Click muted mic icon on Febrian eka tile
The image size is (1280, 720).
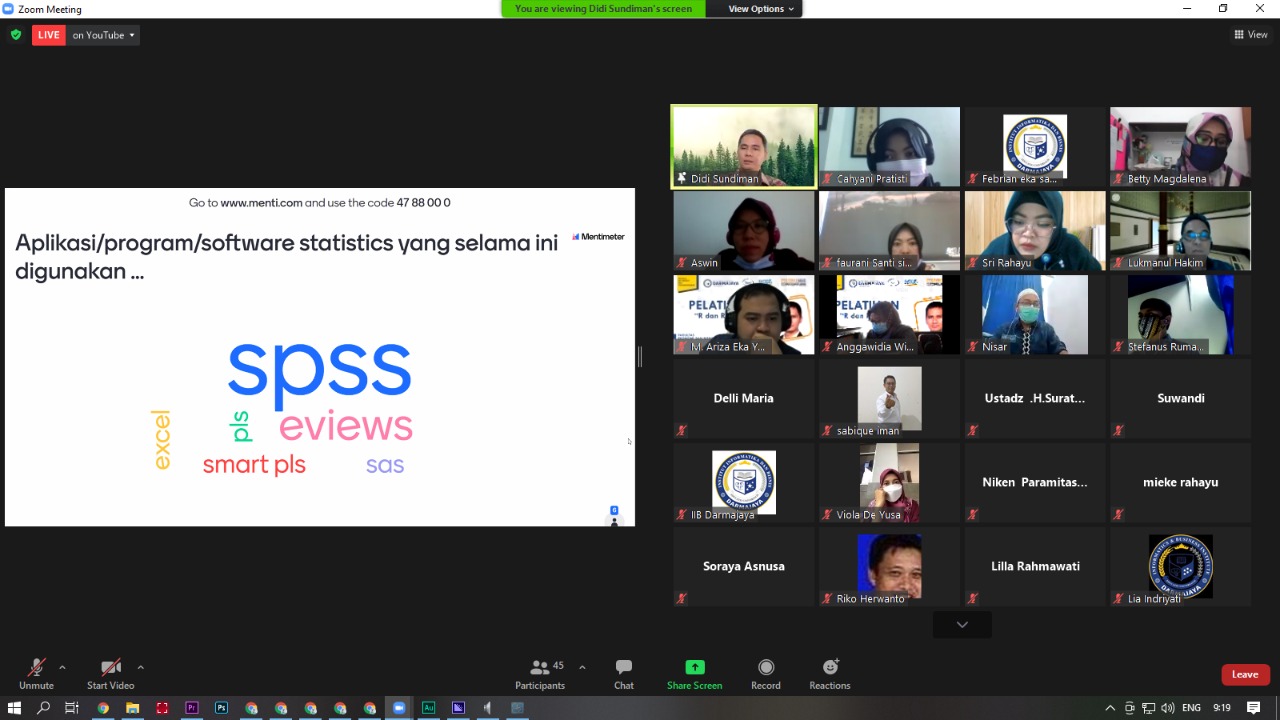(972, 179)
